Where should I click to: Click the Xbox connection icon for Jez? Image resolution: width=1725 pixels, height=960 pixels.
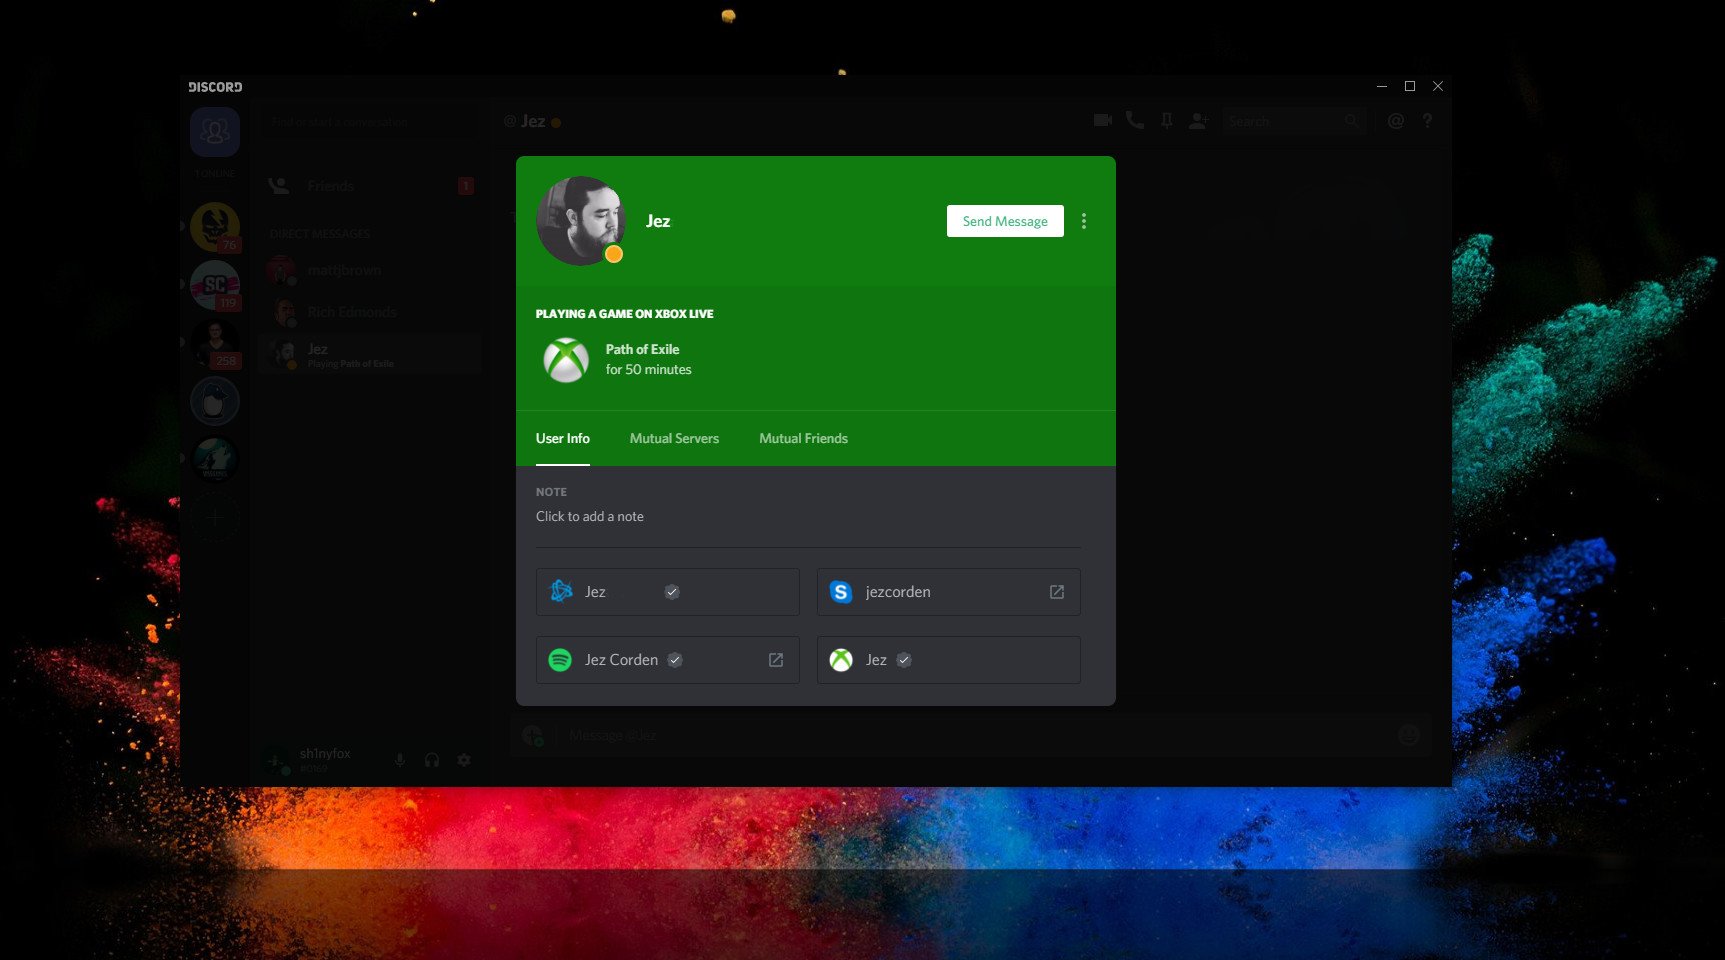[x=841, y=660]
